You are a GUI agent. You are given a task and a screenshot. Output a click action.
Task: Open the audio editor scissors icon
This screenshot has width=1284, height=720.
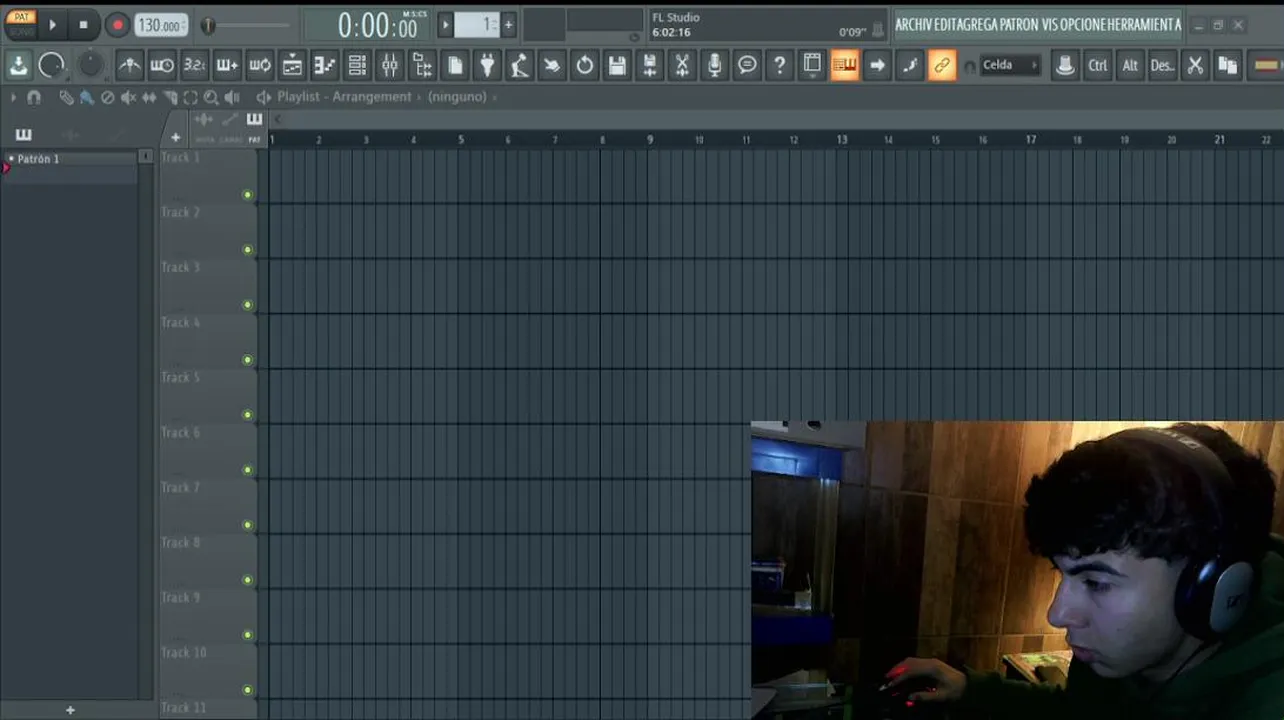tap(682, 65)
